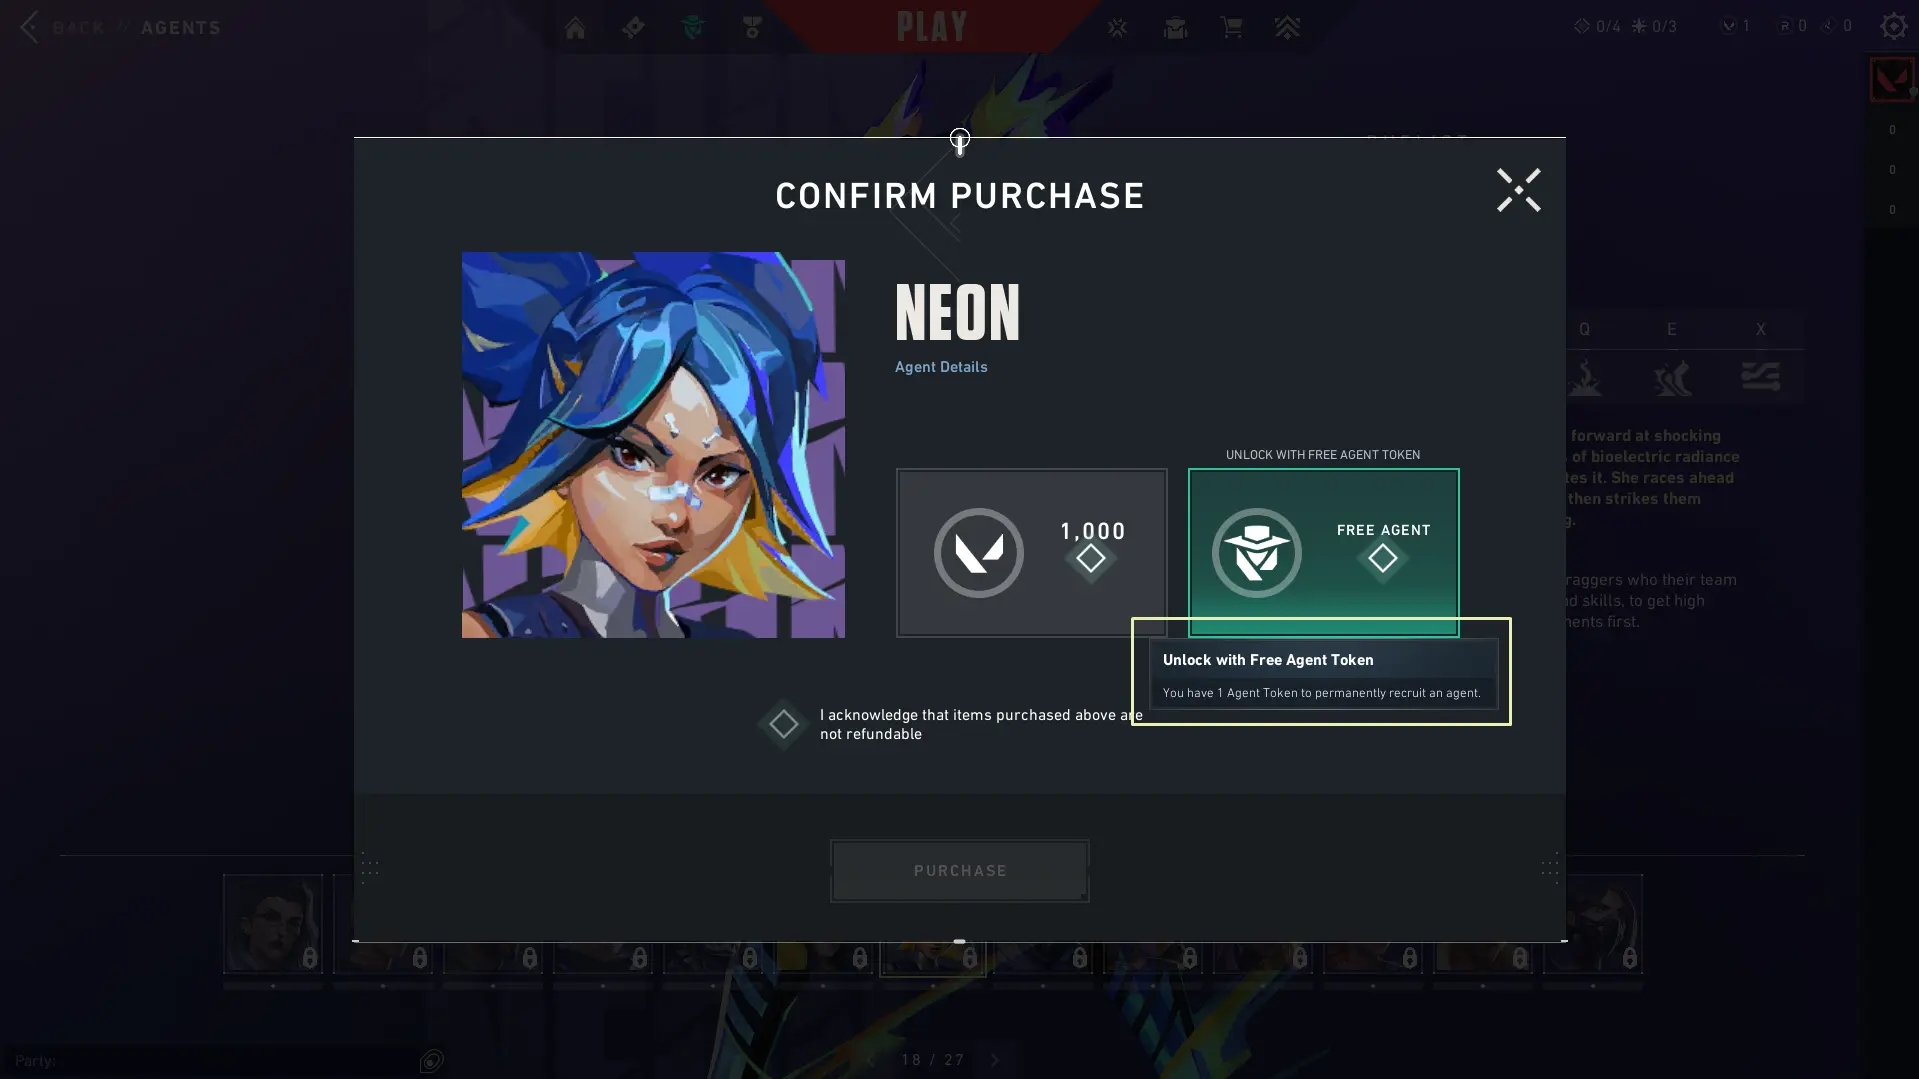Choose the Free Agent token unlock option
1919x1079 pixels.
click(1323, 552)
